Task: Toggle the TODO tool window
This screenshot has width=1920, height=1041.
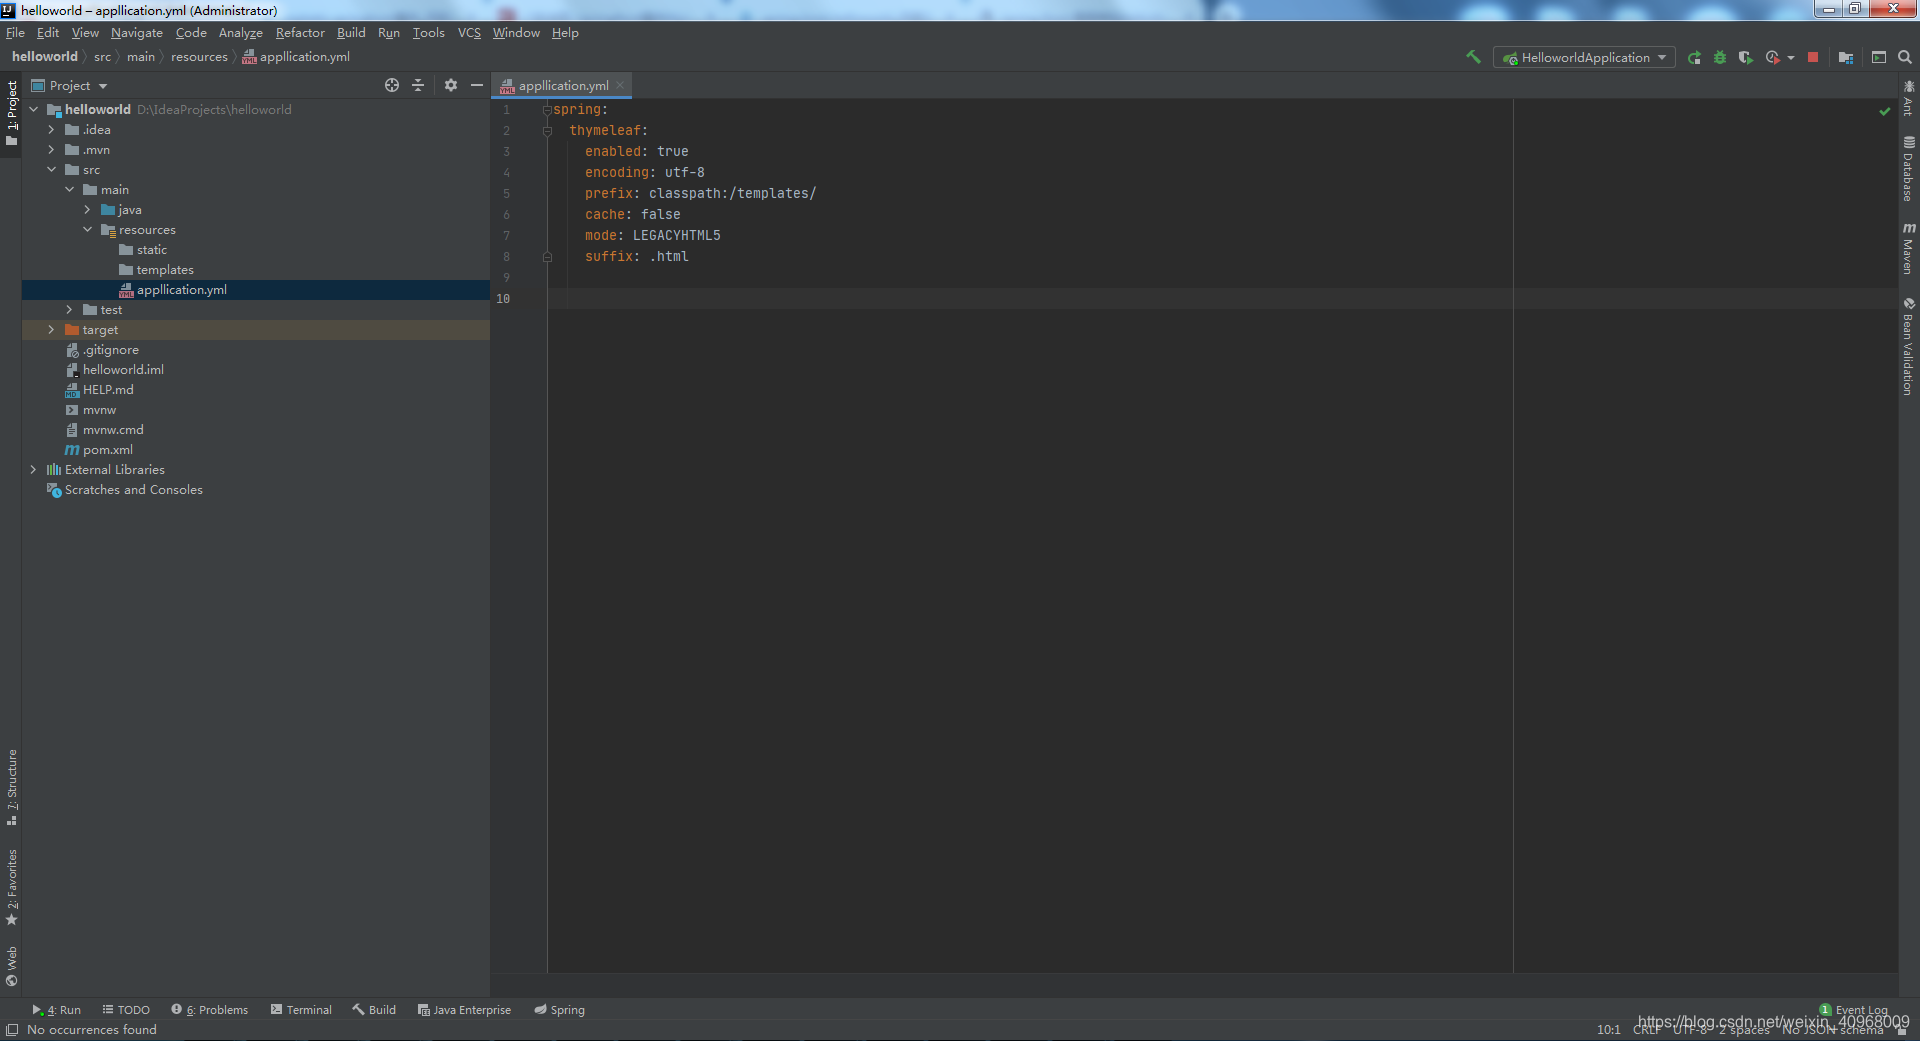Action: coord(125,1010)
